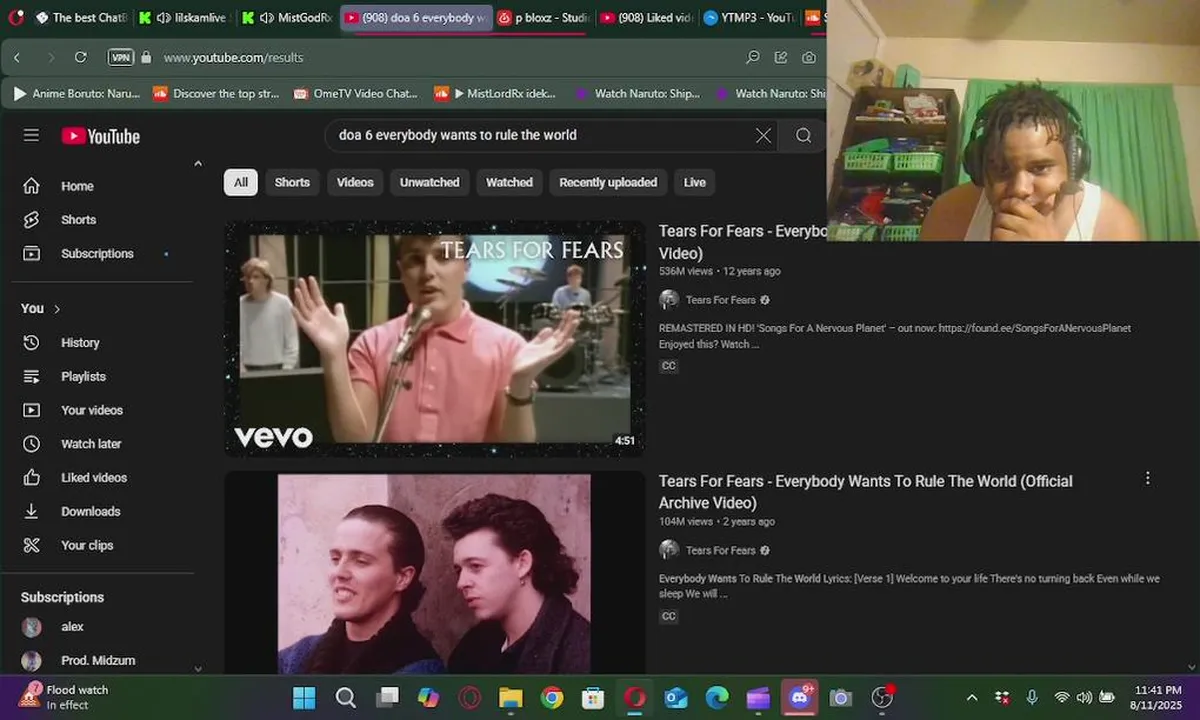Open the alex subscription channel
This screenshot has width=1200, height=720.
(x=72, y=627)
